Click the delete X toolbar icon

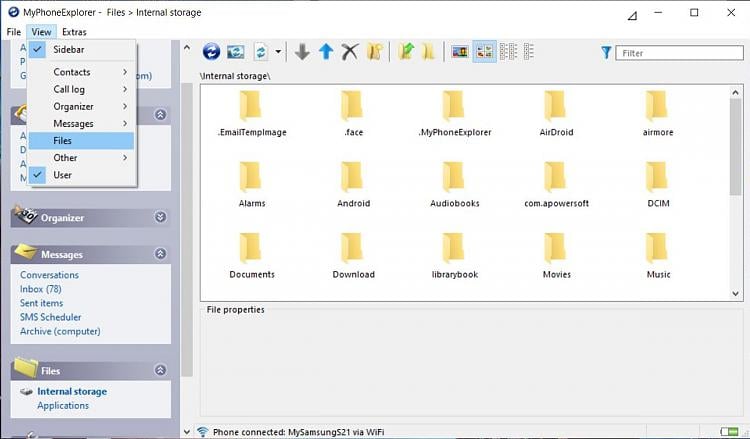(x=350, y=52)
